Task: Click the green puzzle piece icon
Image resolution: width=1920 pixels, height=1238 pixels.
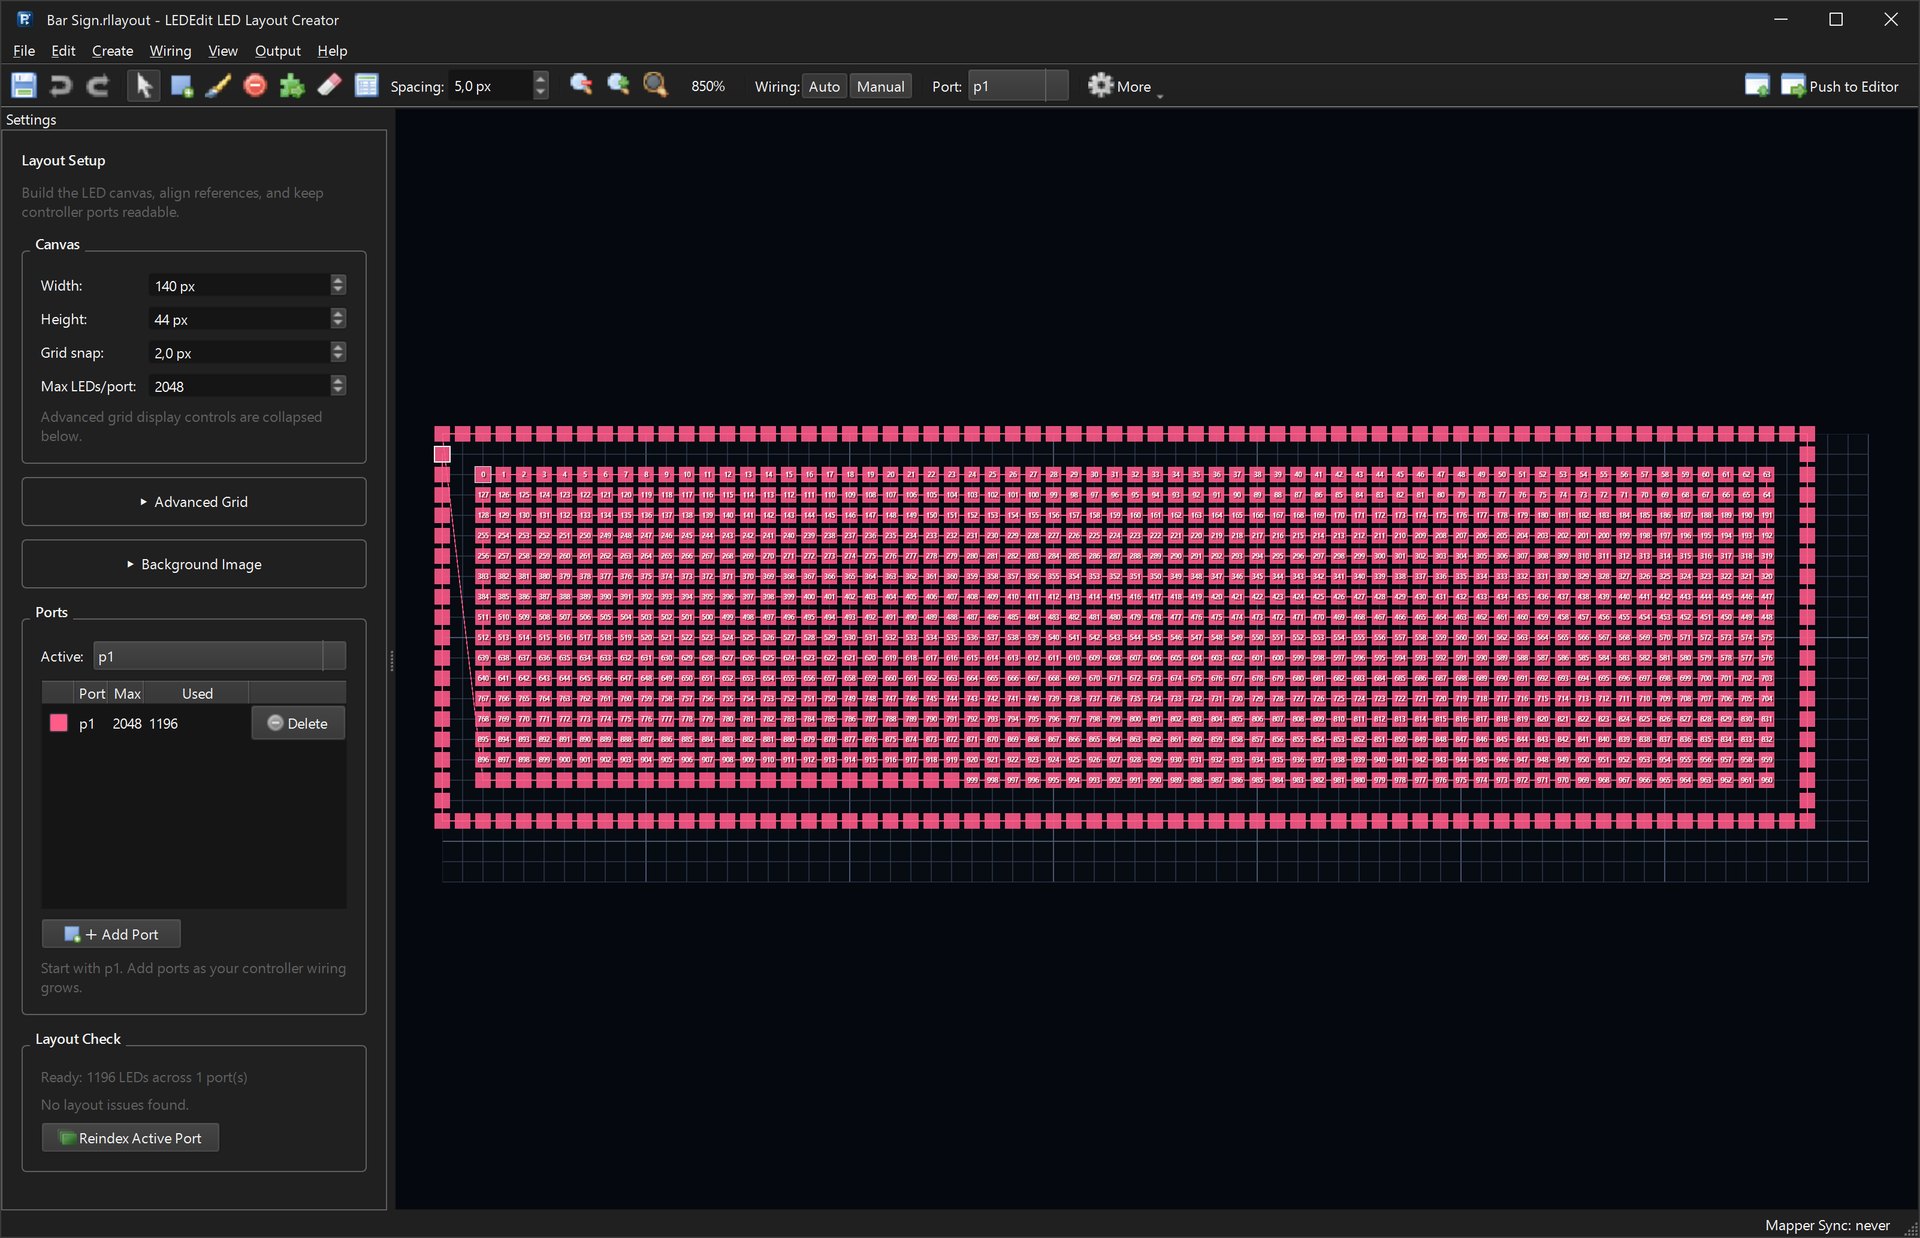Action: tap(292, 86)
